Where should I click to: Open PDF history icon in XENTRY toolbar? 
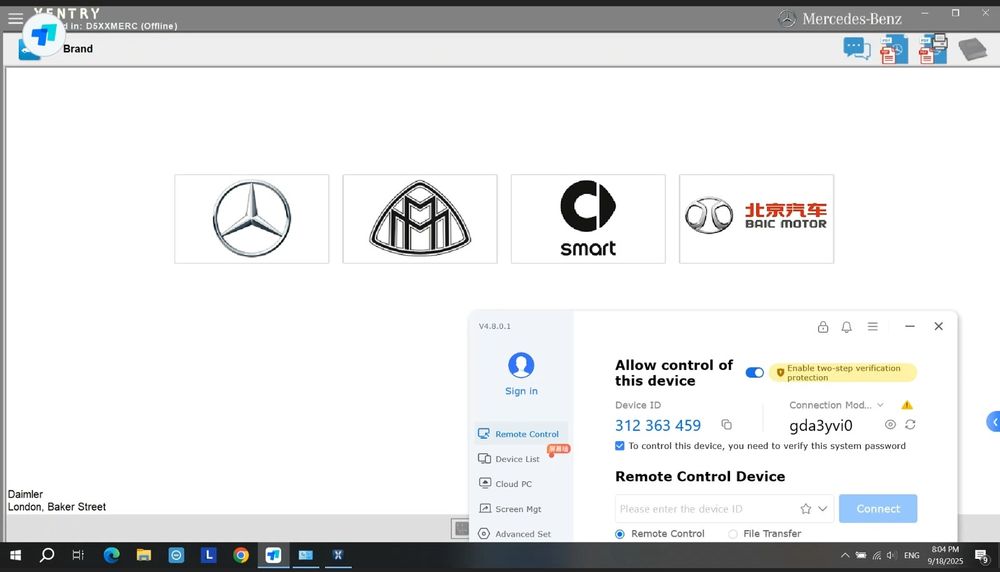(x=893, y=49)
